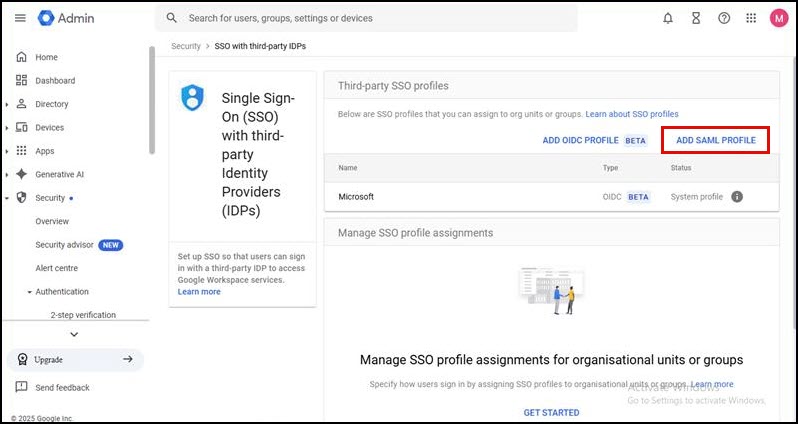
Task: Click ADD SAML PROFILE button
Action: (x=716, y=140)
